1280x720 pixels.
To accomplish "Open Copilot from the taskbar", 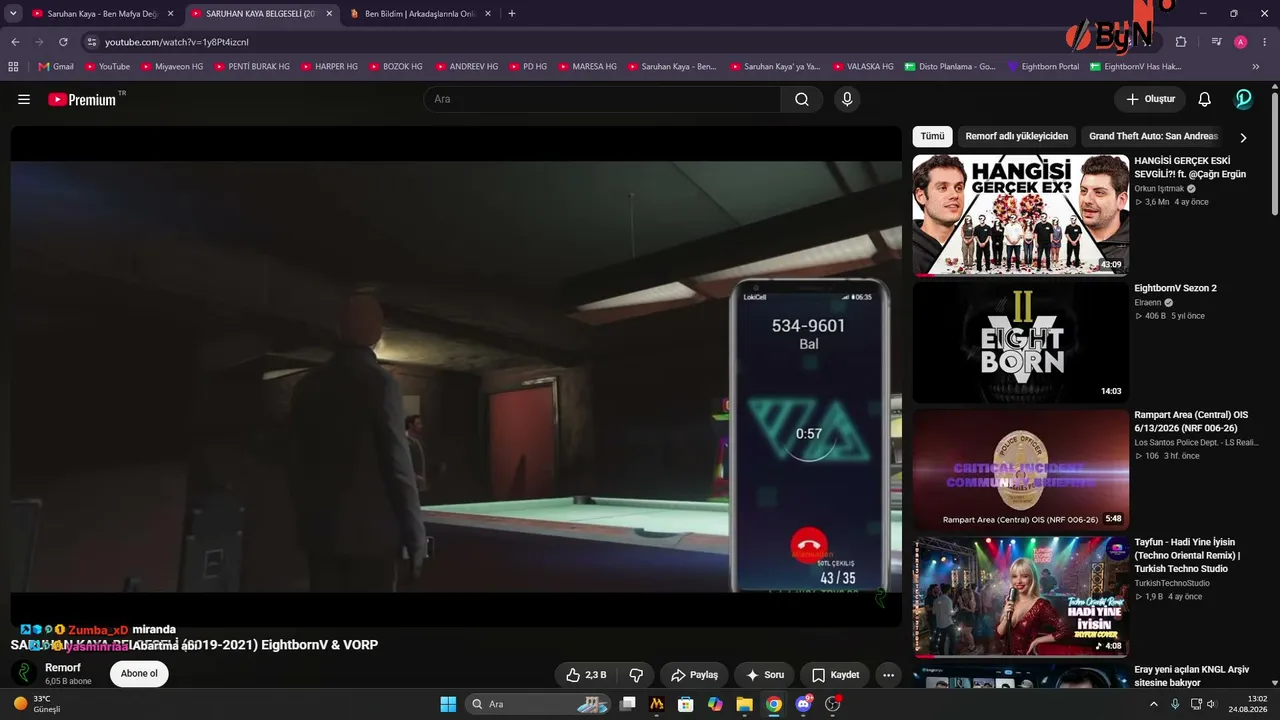I will tap(715, 704).
